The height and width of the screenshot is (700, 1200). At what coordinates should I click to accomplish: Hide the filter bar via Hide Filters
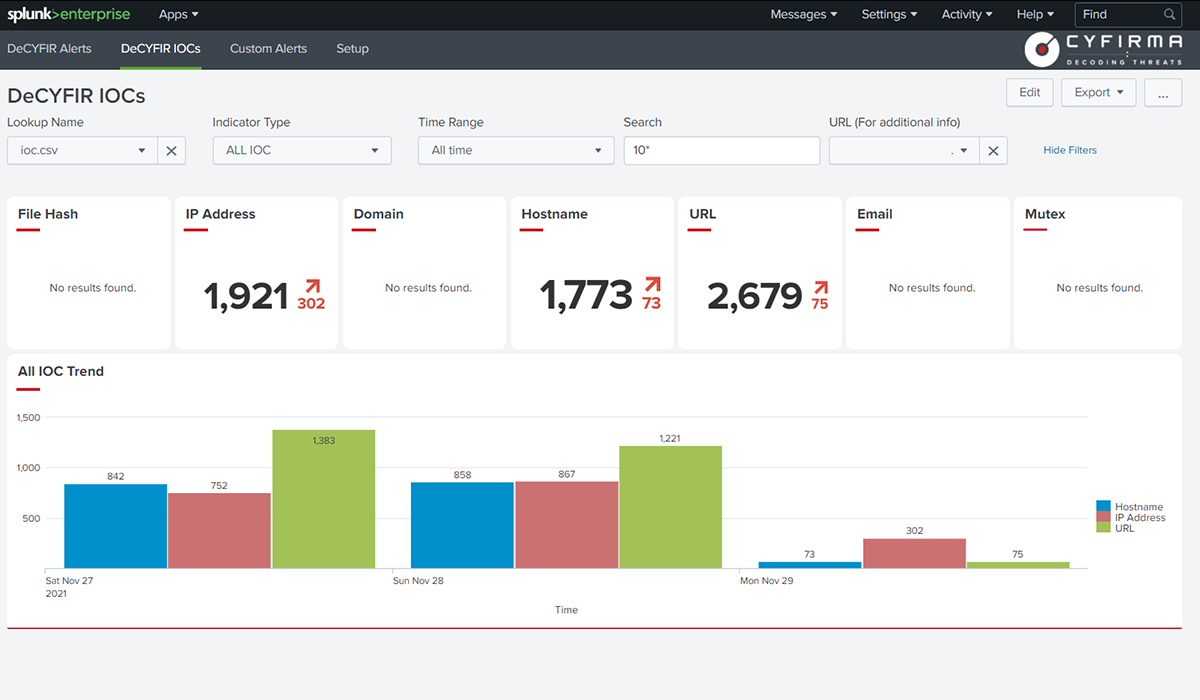click(x=1069, y=149)
